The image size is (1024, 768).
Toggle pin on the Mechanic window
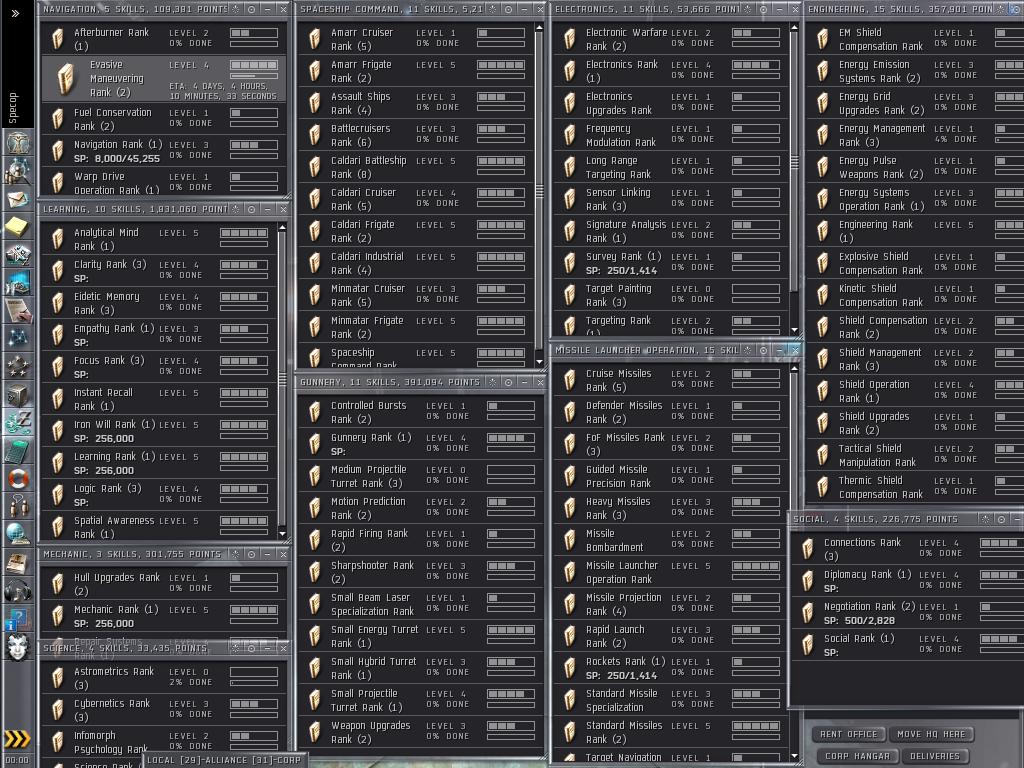pos(236,554)
